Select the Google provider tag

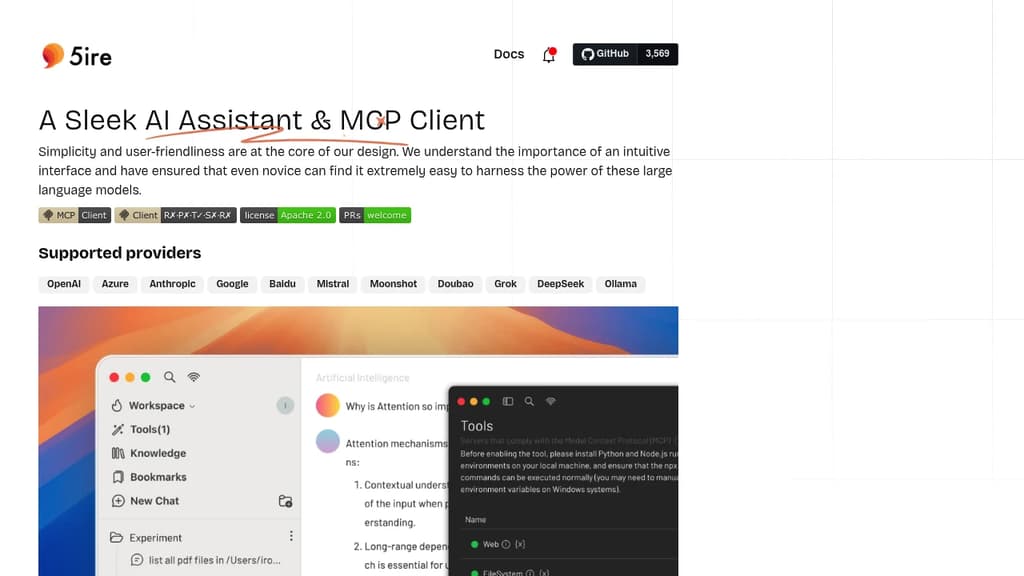click(x=232, y=284)
